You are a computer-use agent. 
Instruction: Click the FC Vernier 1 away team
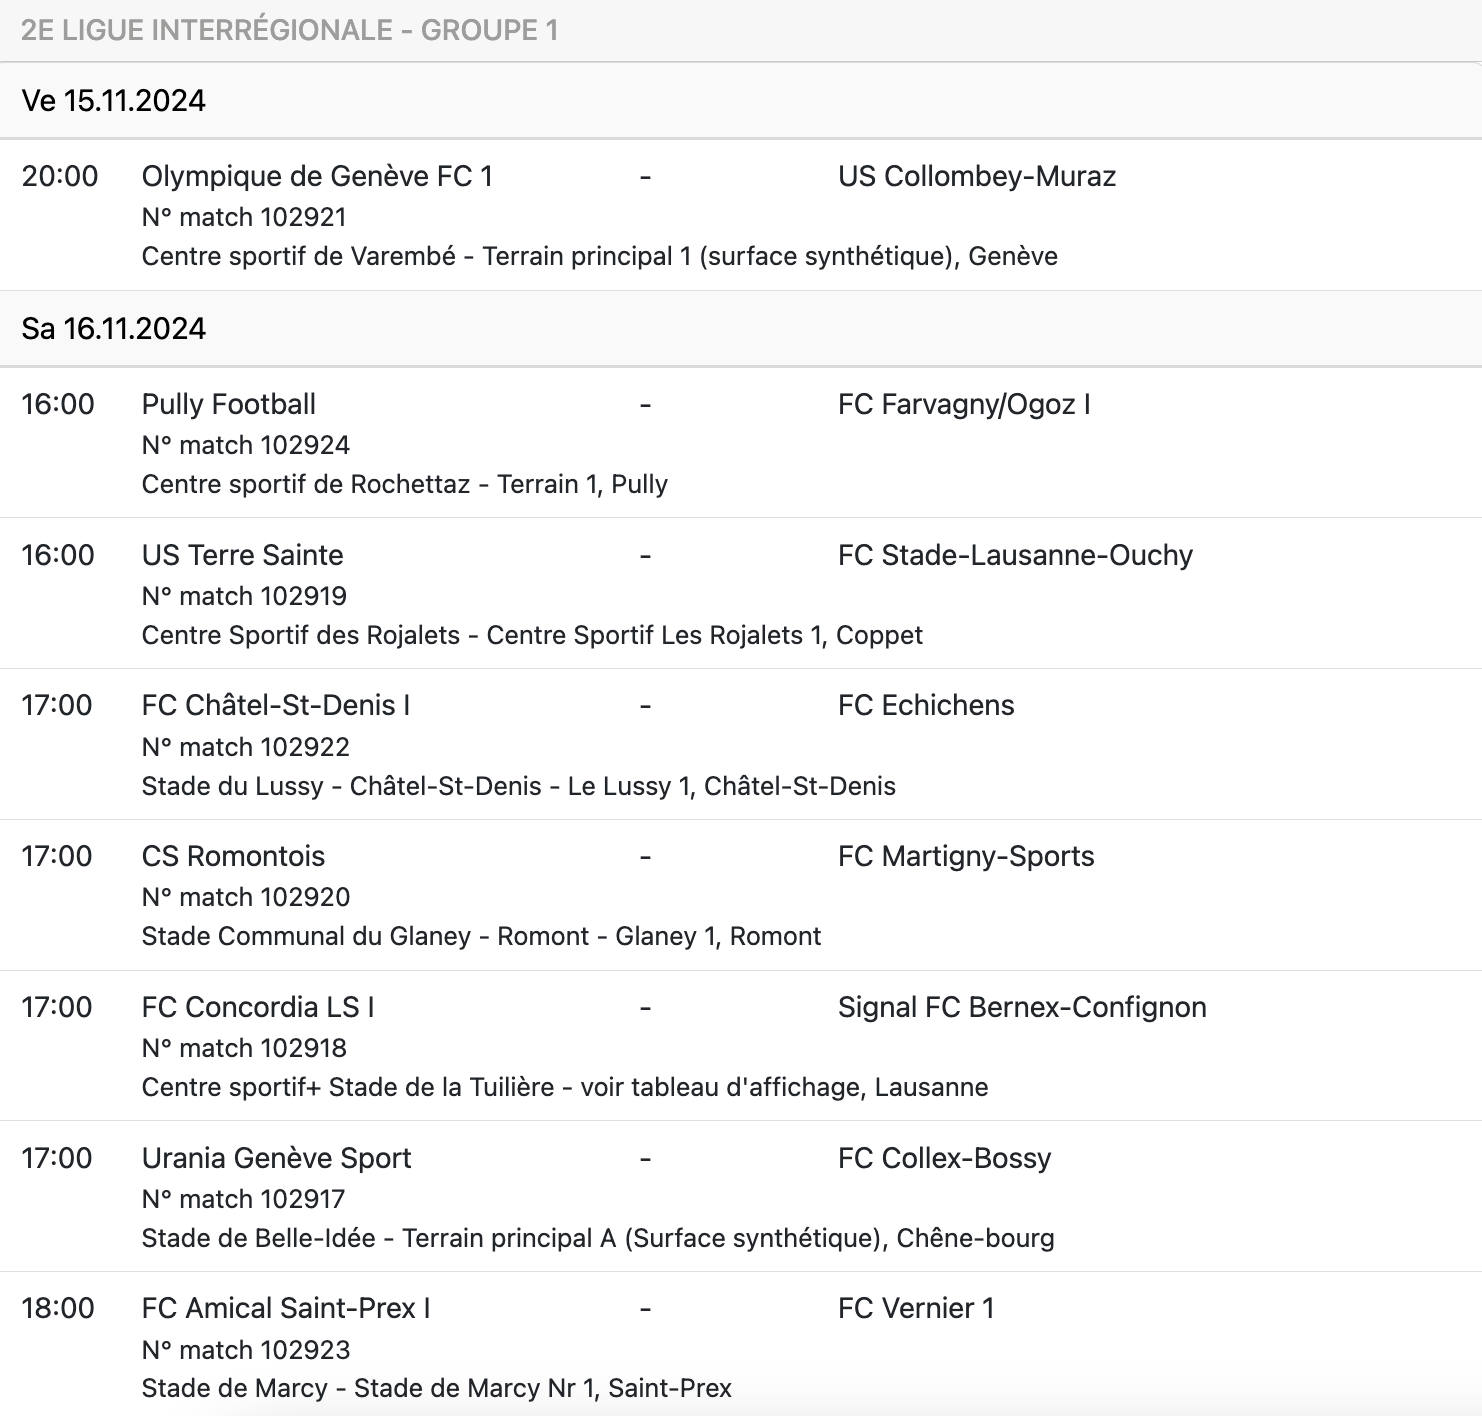tap(915, 1309)
